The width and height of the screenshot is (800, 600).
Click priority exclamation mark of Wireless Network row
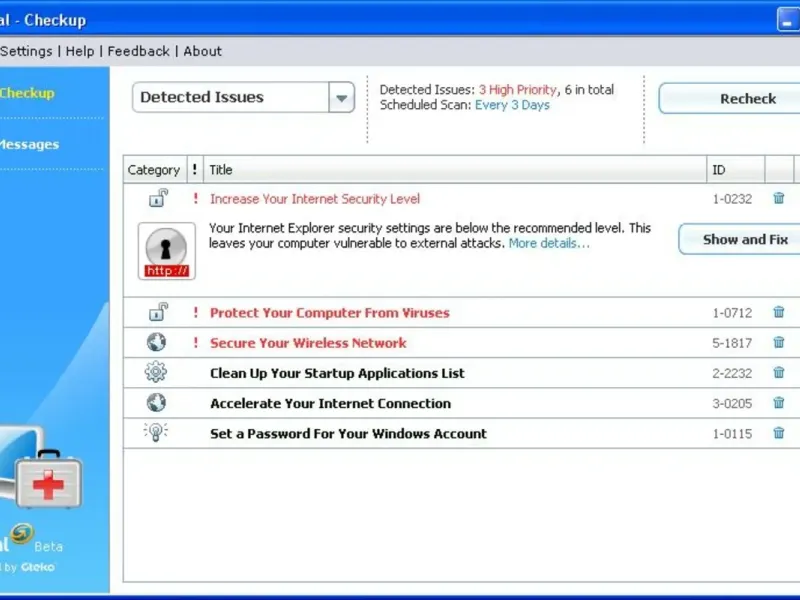(x=195, y=342)
